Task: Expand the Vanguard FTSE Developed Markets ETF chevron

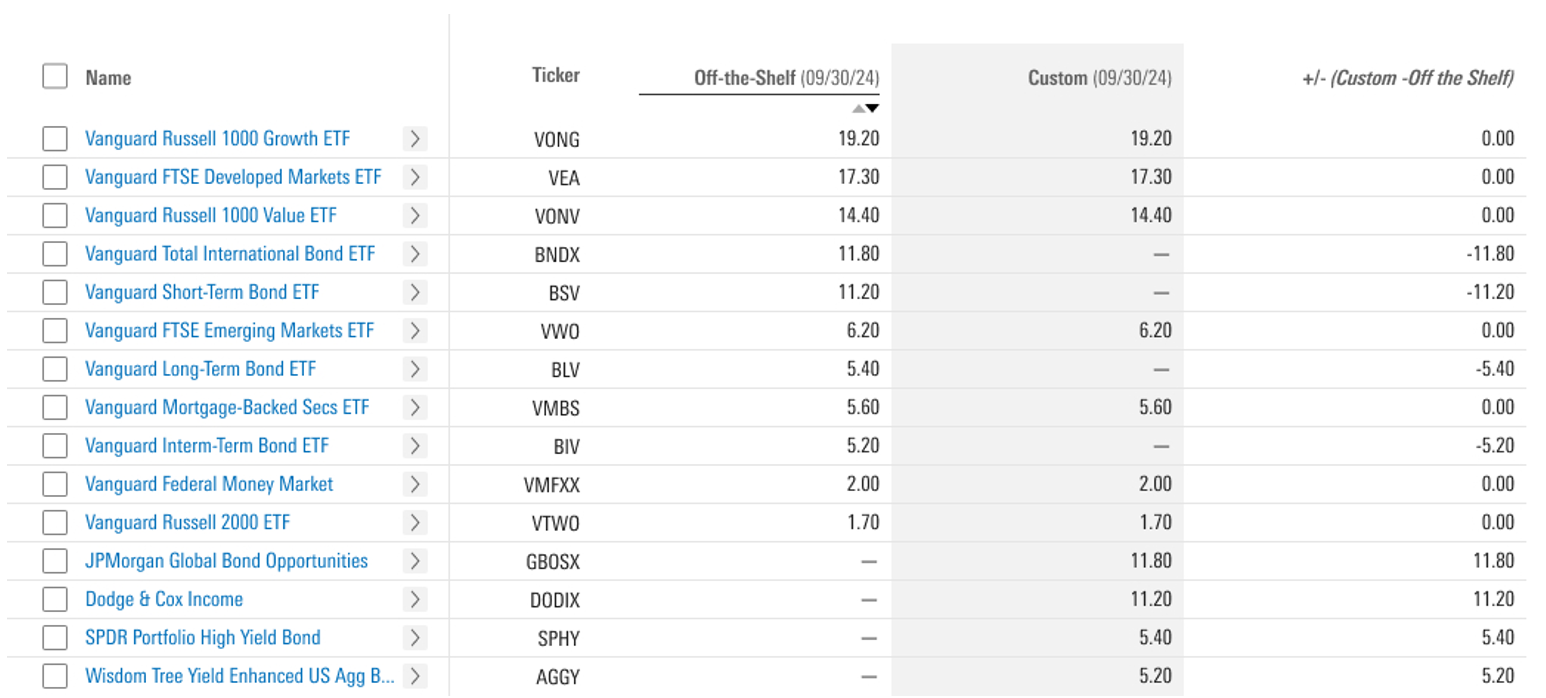Action: (x=415, y=178)
